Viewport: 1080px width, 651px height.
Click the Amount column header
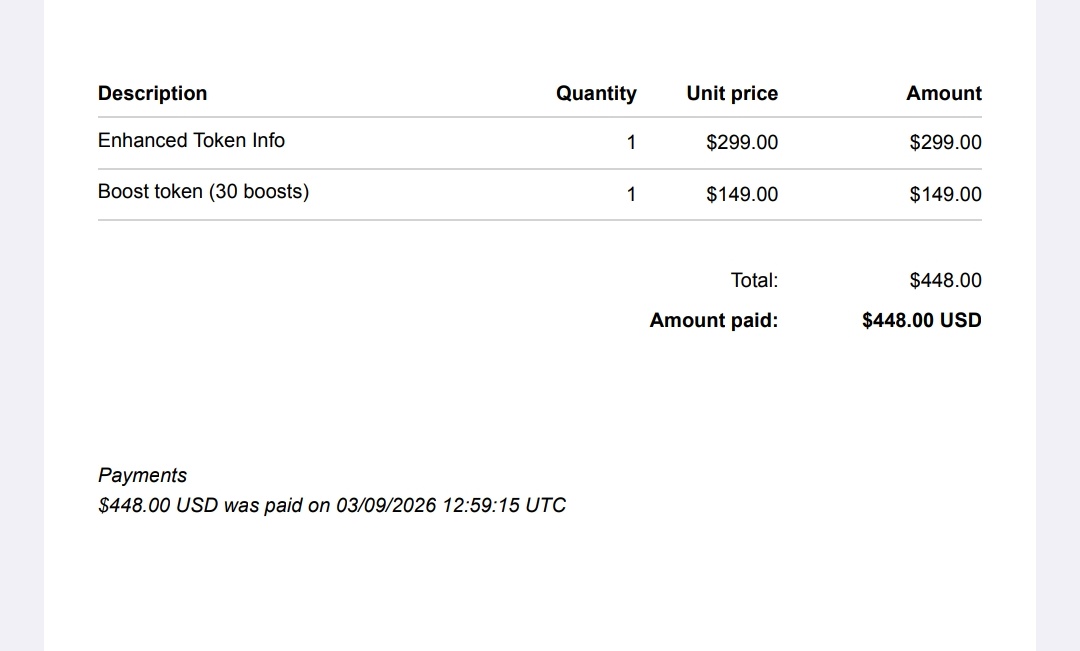tap(944, 94)
